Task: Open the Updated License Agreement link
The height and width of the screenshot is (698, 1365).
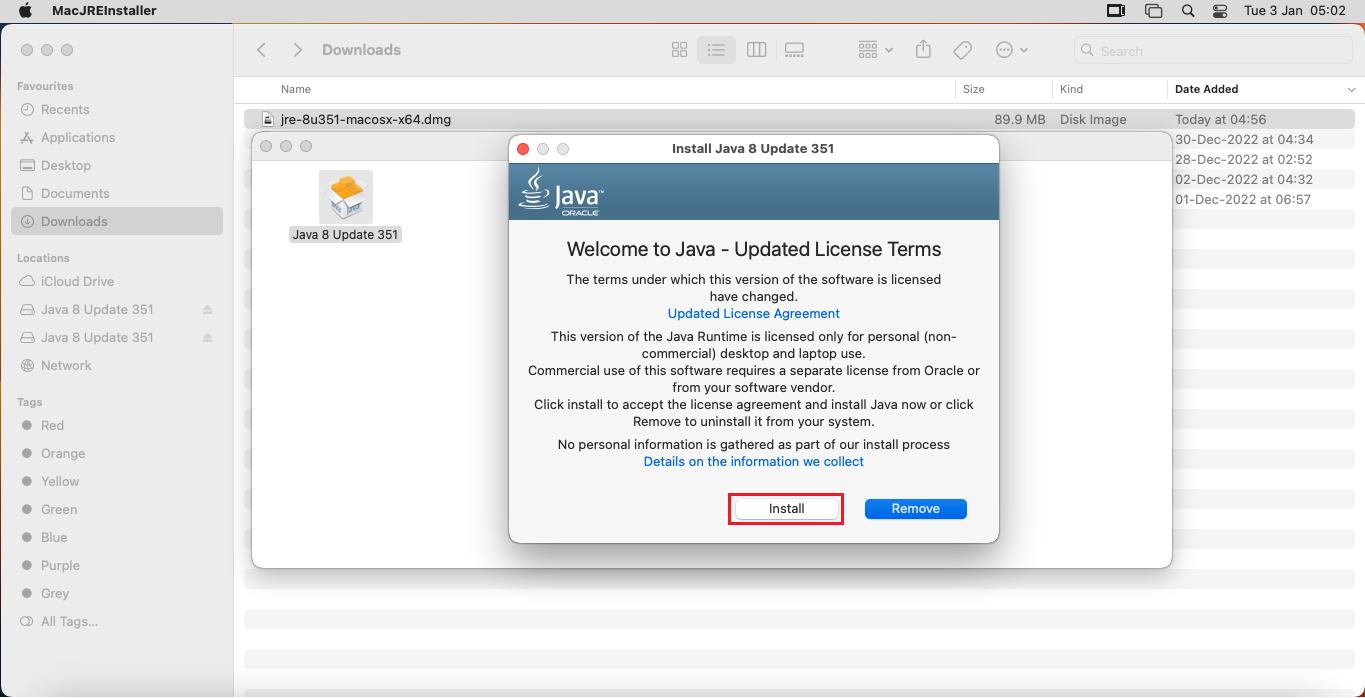Action: [x=754, y=313]
